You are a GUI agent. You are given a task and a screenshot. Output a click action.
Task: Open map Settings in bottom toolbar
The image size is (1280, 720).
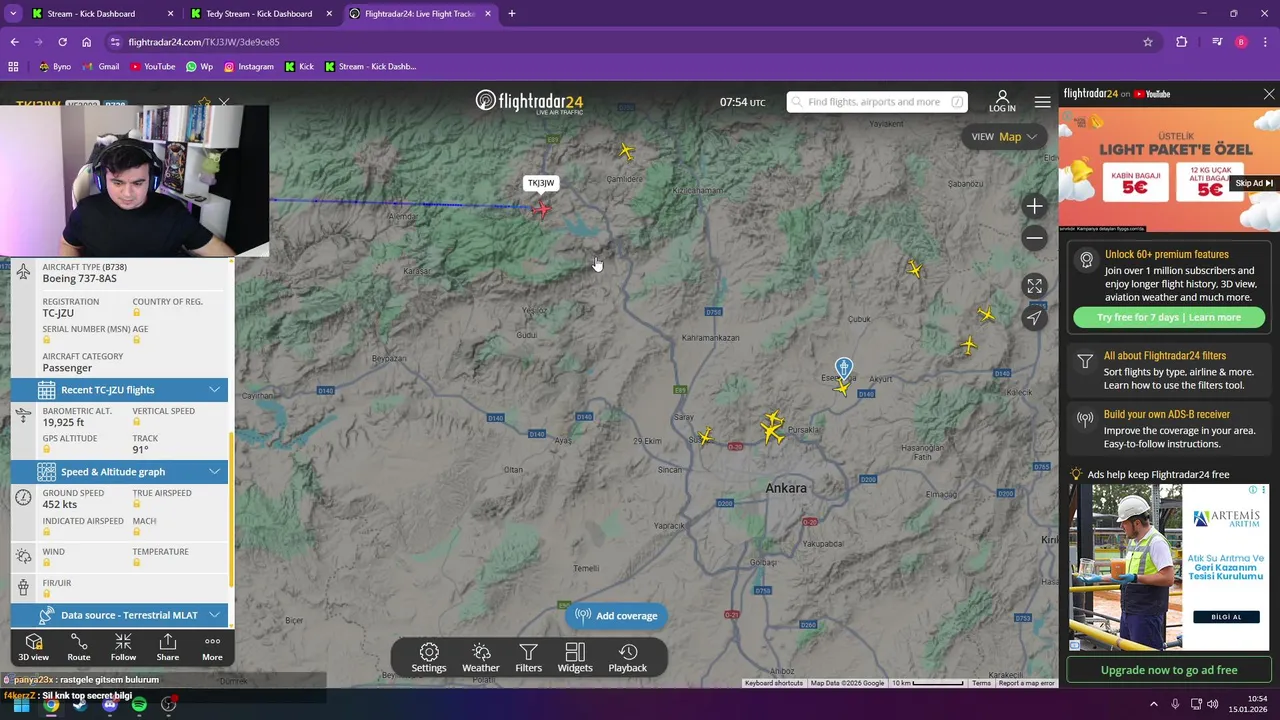pyautogui.click(x=429, y=658)
